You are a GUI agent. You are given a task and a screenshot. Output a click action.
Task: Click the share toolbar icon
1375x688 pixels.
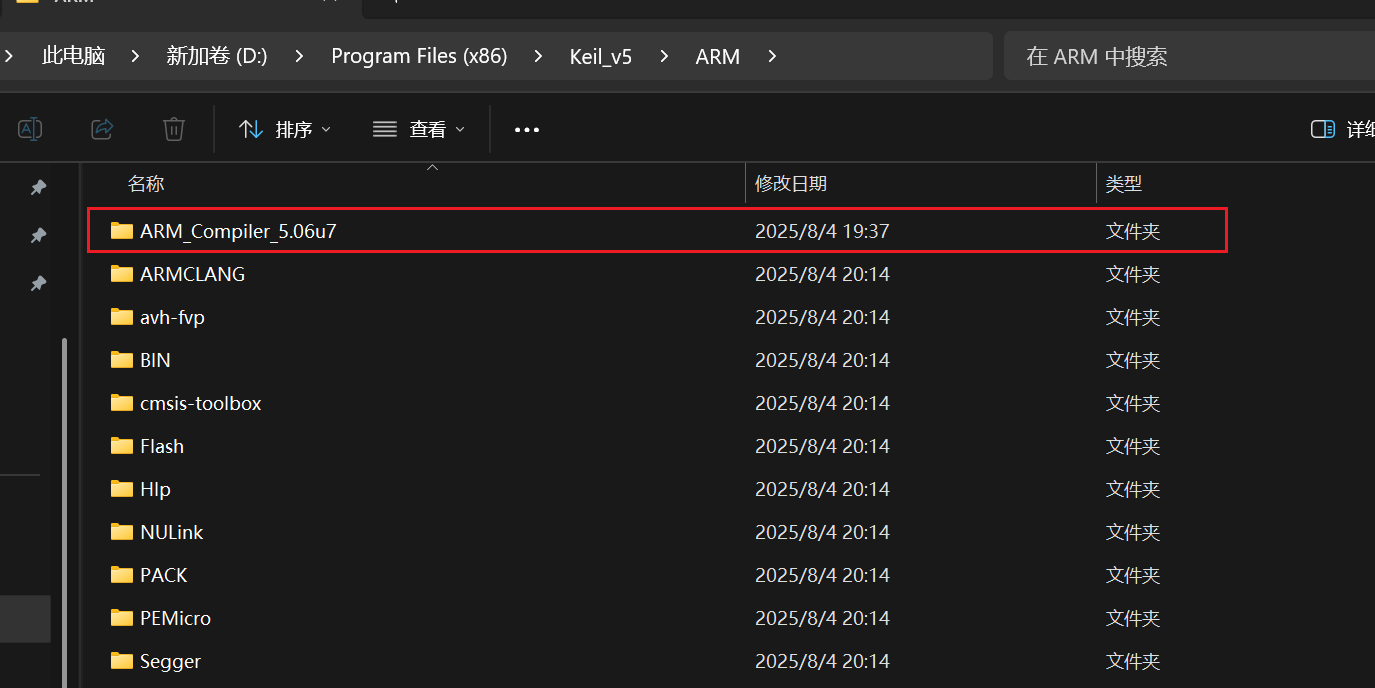(x=102, y=129)
